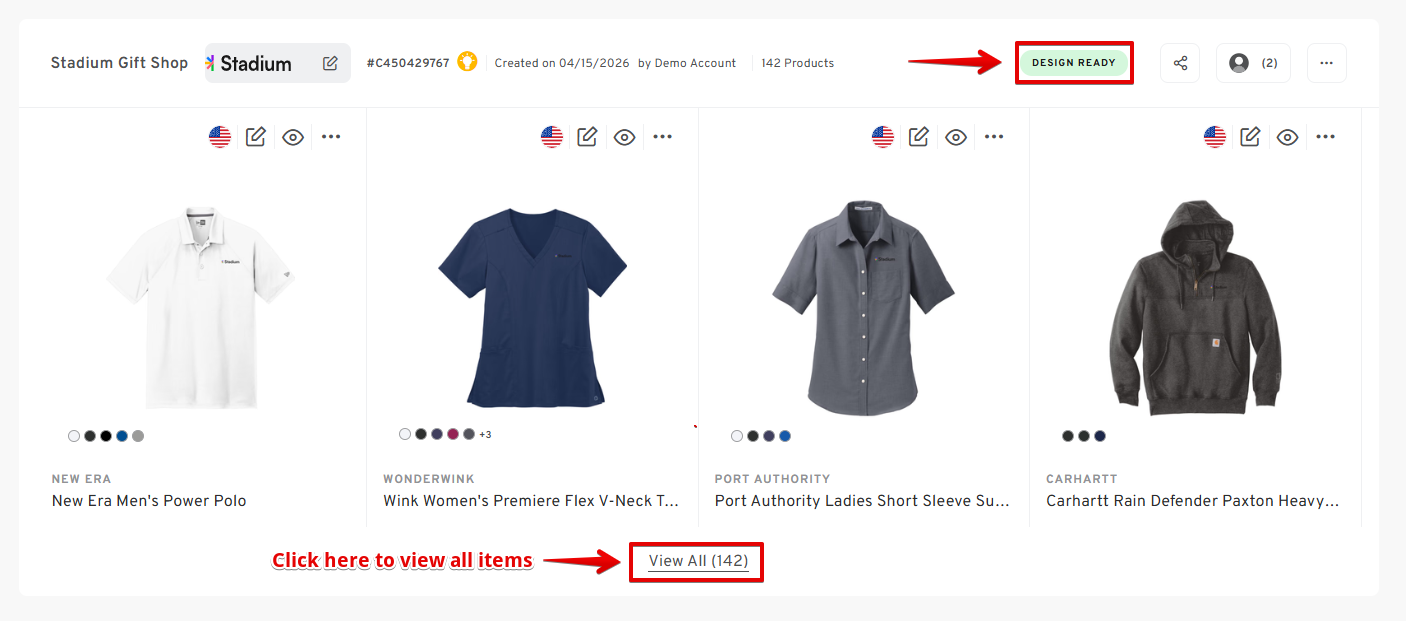Toggle visibility of New Era polo
The image size is (1406, 621).
tap(293, 137)
